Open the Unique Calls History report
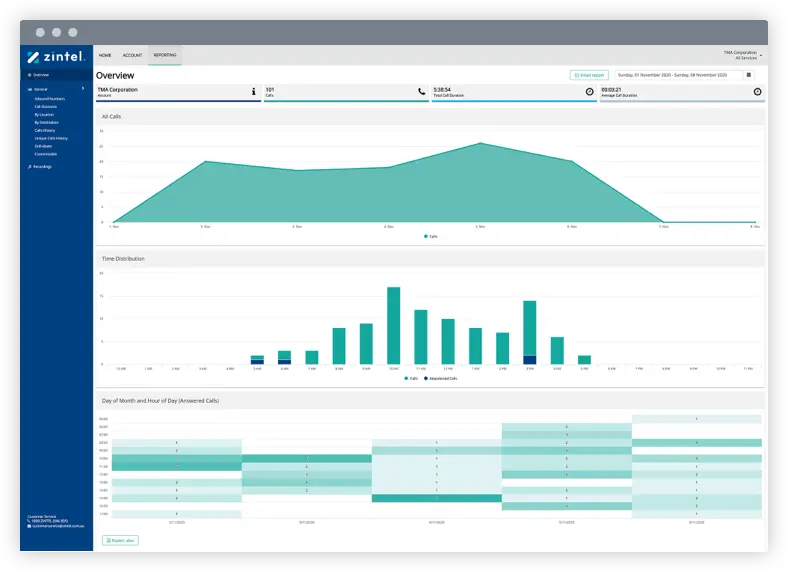Image resolution: width=788 pixels, height=572 pixels. [x=51, y=138]
